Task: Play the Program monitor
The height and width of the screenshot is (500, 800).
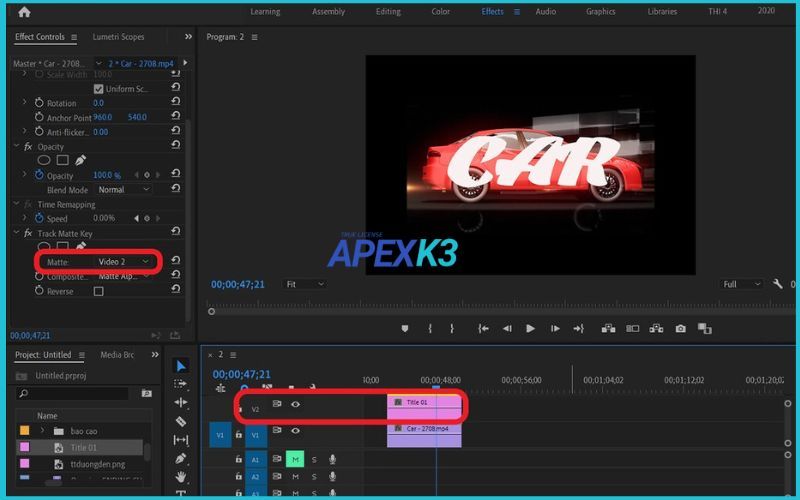Action: point(530,329)
